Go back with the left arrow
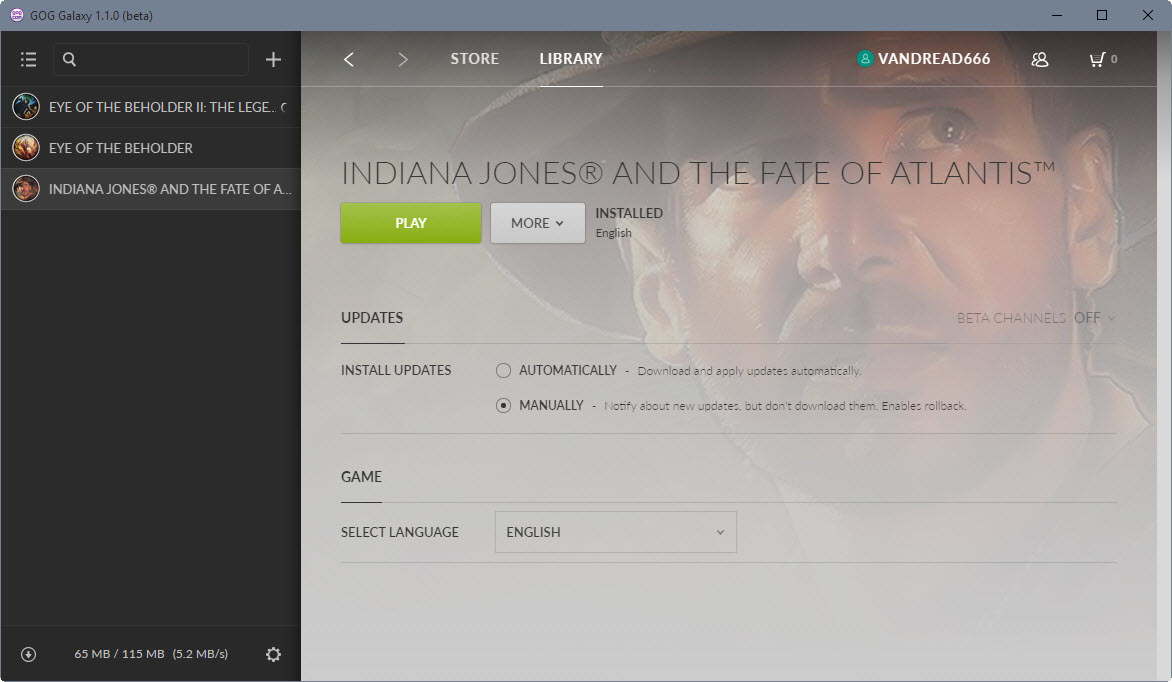This screenshot has height=682, width=1172. 349,59
